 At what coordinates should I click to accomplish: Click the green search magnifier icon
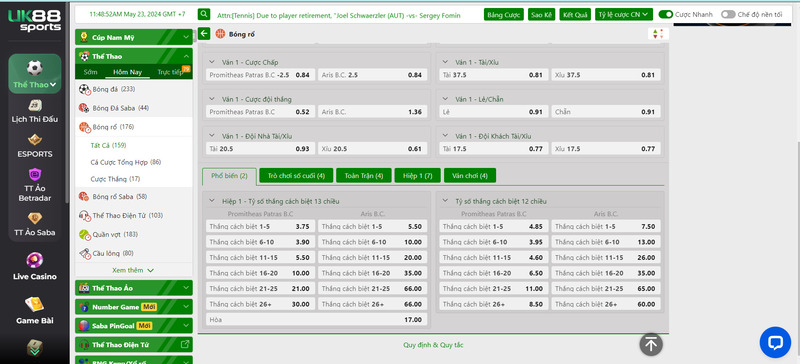tap(204, 14)
